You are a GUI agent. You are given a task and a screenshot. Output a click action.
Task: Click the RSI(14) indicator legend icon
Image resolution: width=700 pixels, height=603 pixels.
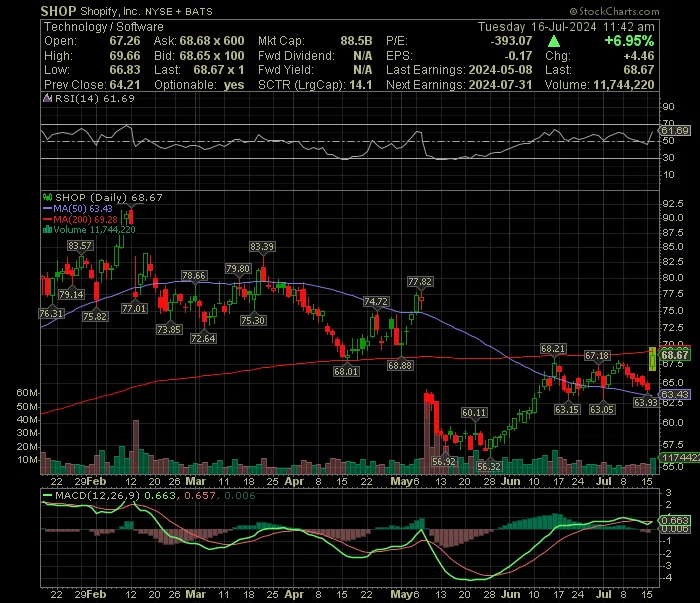[x=47, y=98]
